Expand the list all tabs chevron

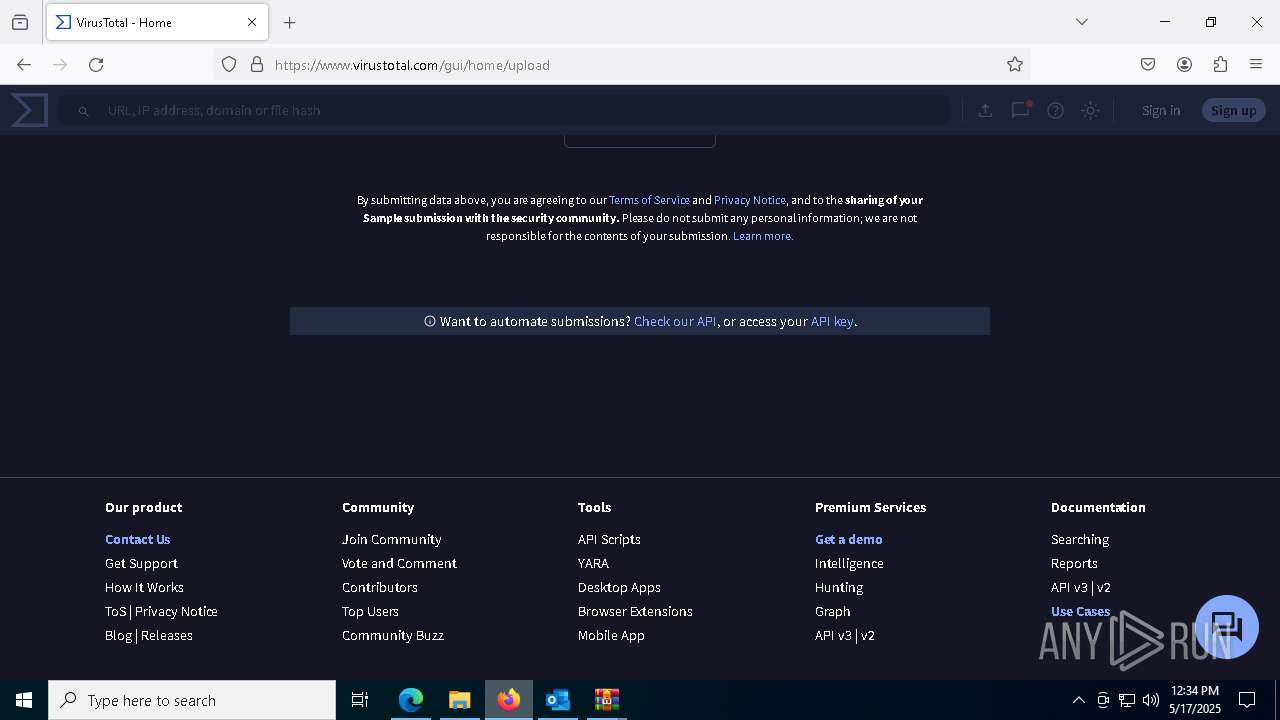point(1082,22)
